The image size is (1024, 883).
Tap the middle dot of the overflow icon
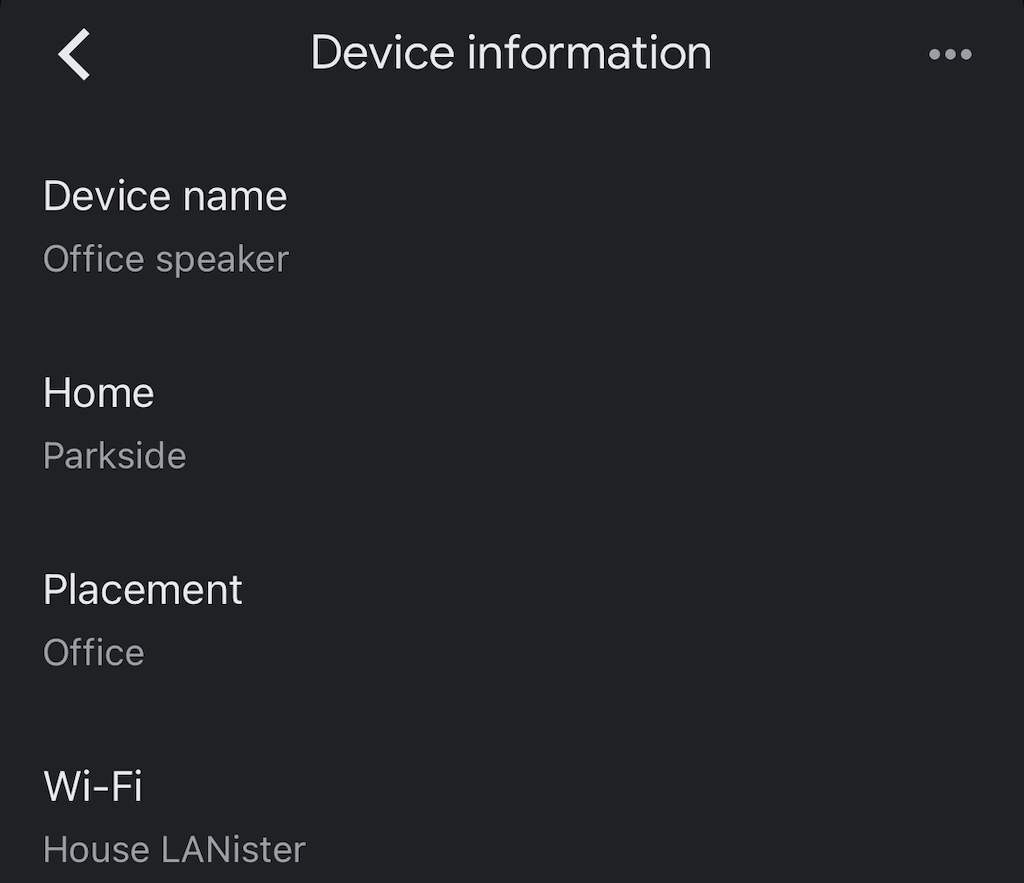pyautogui.click(x=950, y=55)
